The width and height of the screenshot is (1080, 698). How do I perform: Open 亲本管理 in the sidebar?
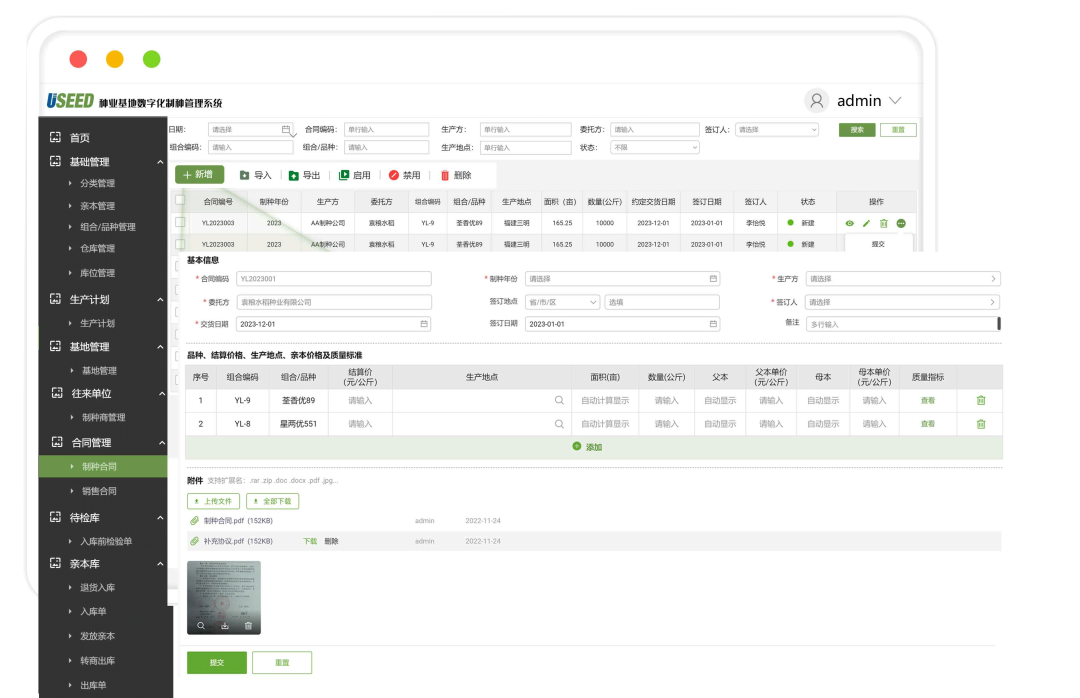(97, 206)
